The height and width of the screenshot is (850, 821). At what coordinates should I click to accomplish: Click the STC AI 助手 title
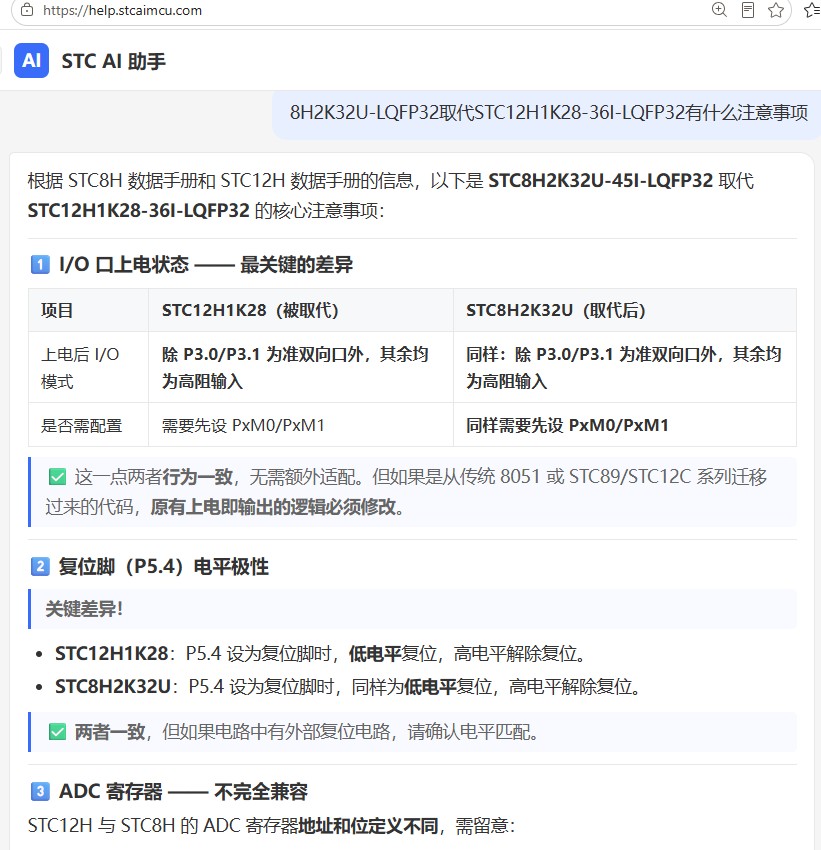click(x=114, y=61)
